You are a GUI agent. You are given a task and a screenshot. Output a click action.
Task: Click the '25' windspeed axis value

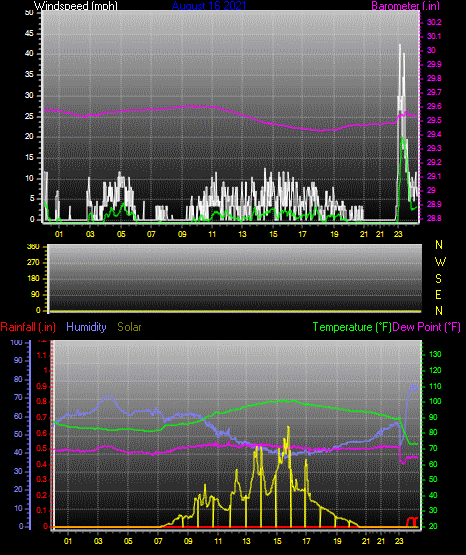click(x=29, y=116)
